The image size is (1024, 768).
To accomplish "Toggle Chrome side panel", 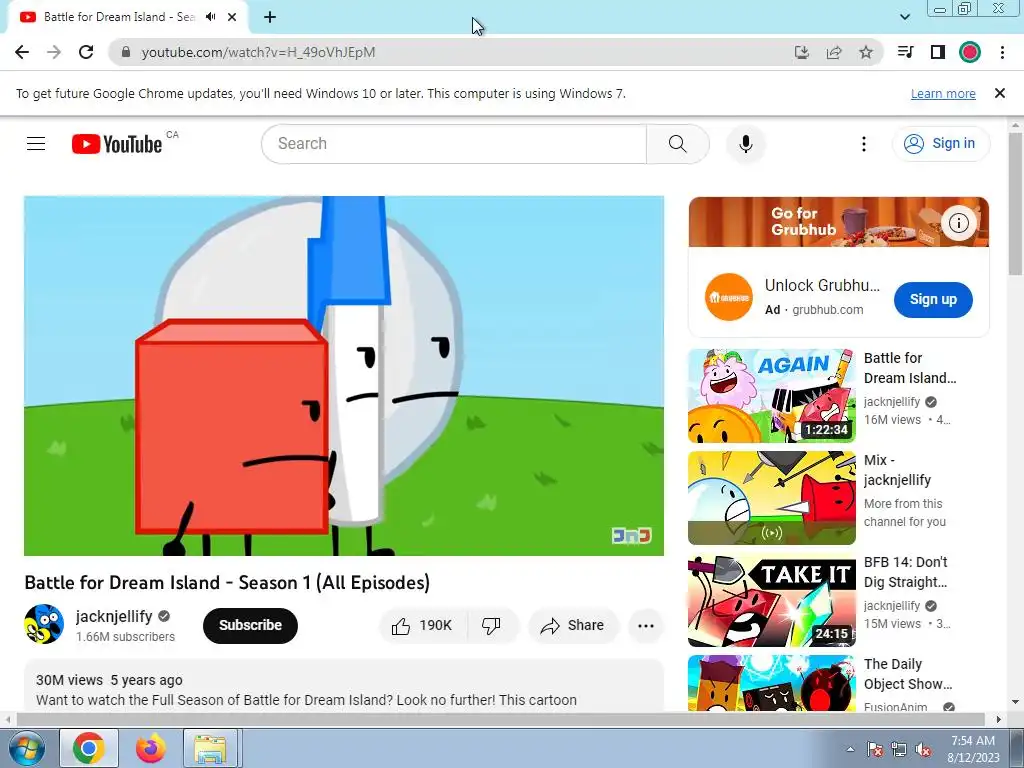I will [938, 52].
